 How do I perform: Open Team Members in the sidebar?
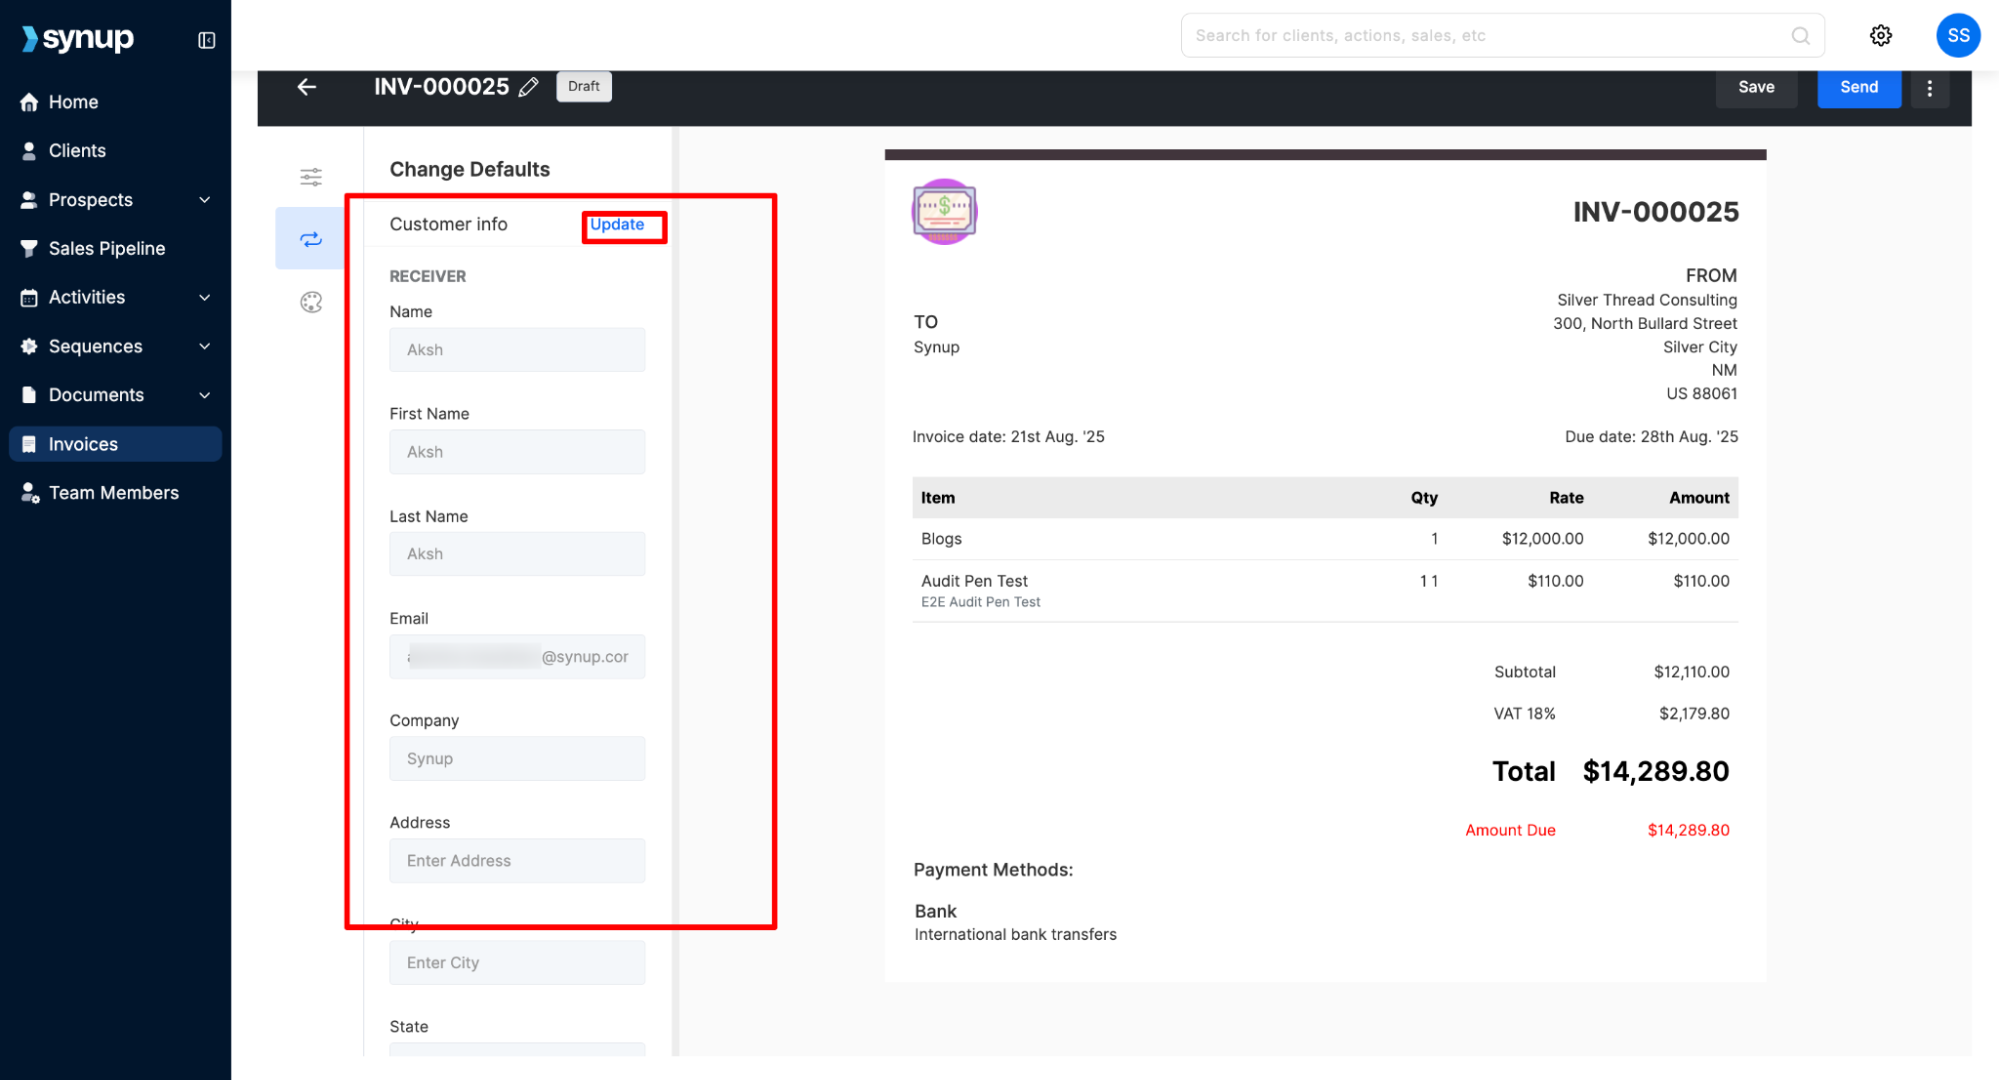115,493
